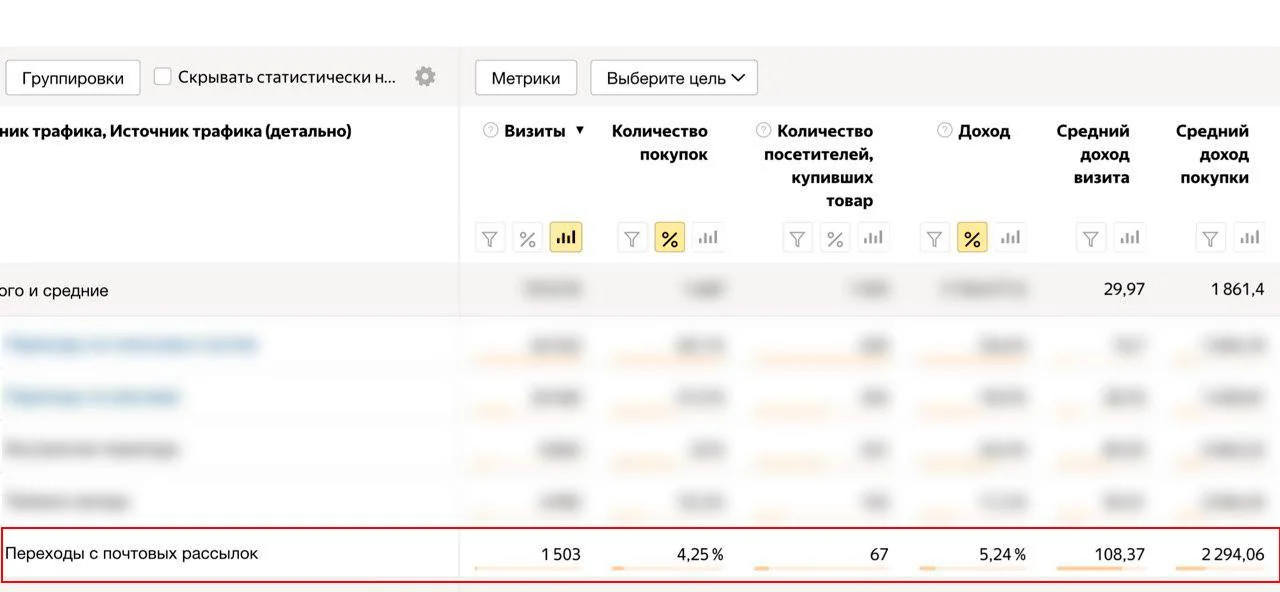Open table settings via the gear icon

click(424, 75)
